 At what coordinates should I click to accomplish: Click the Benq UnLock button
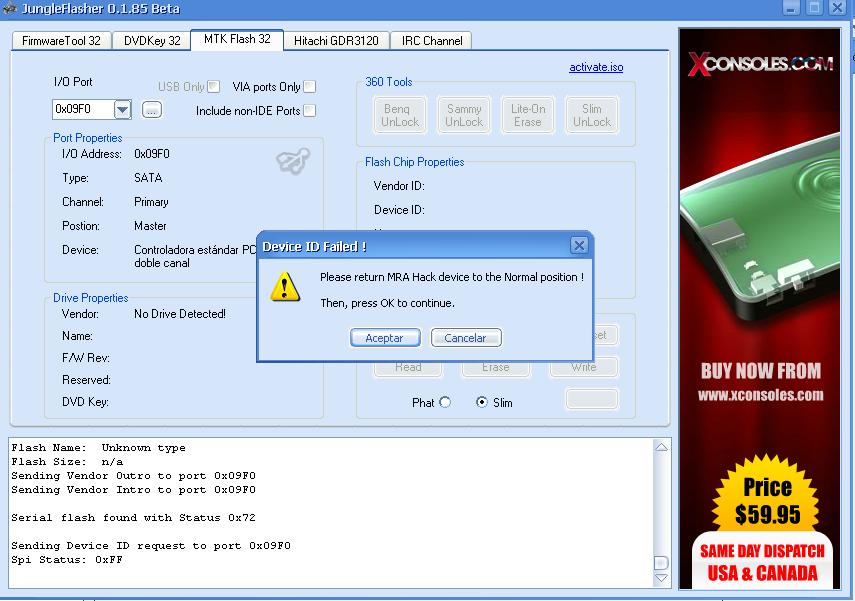pos(400,115)
